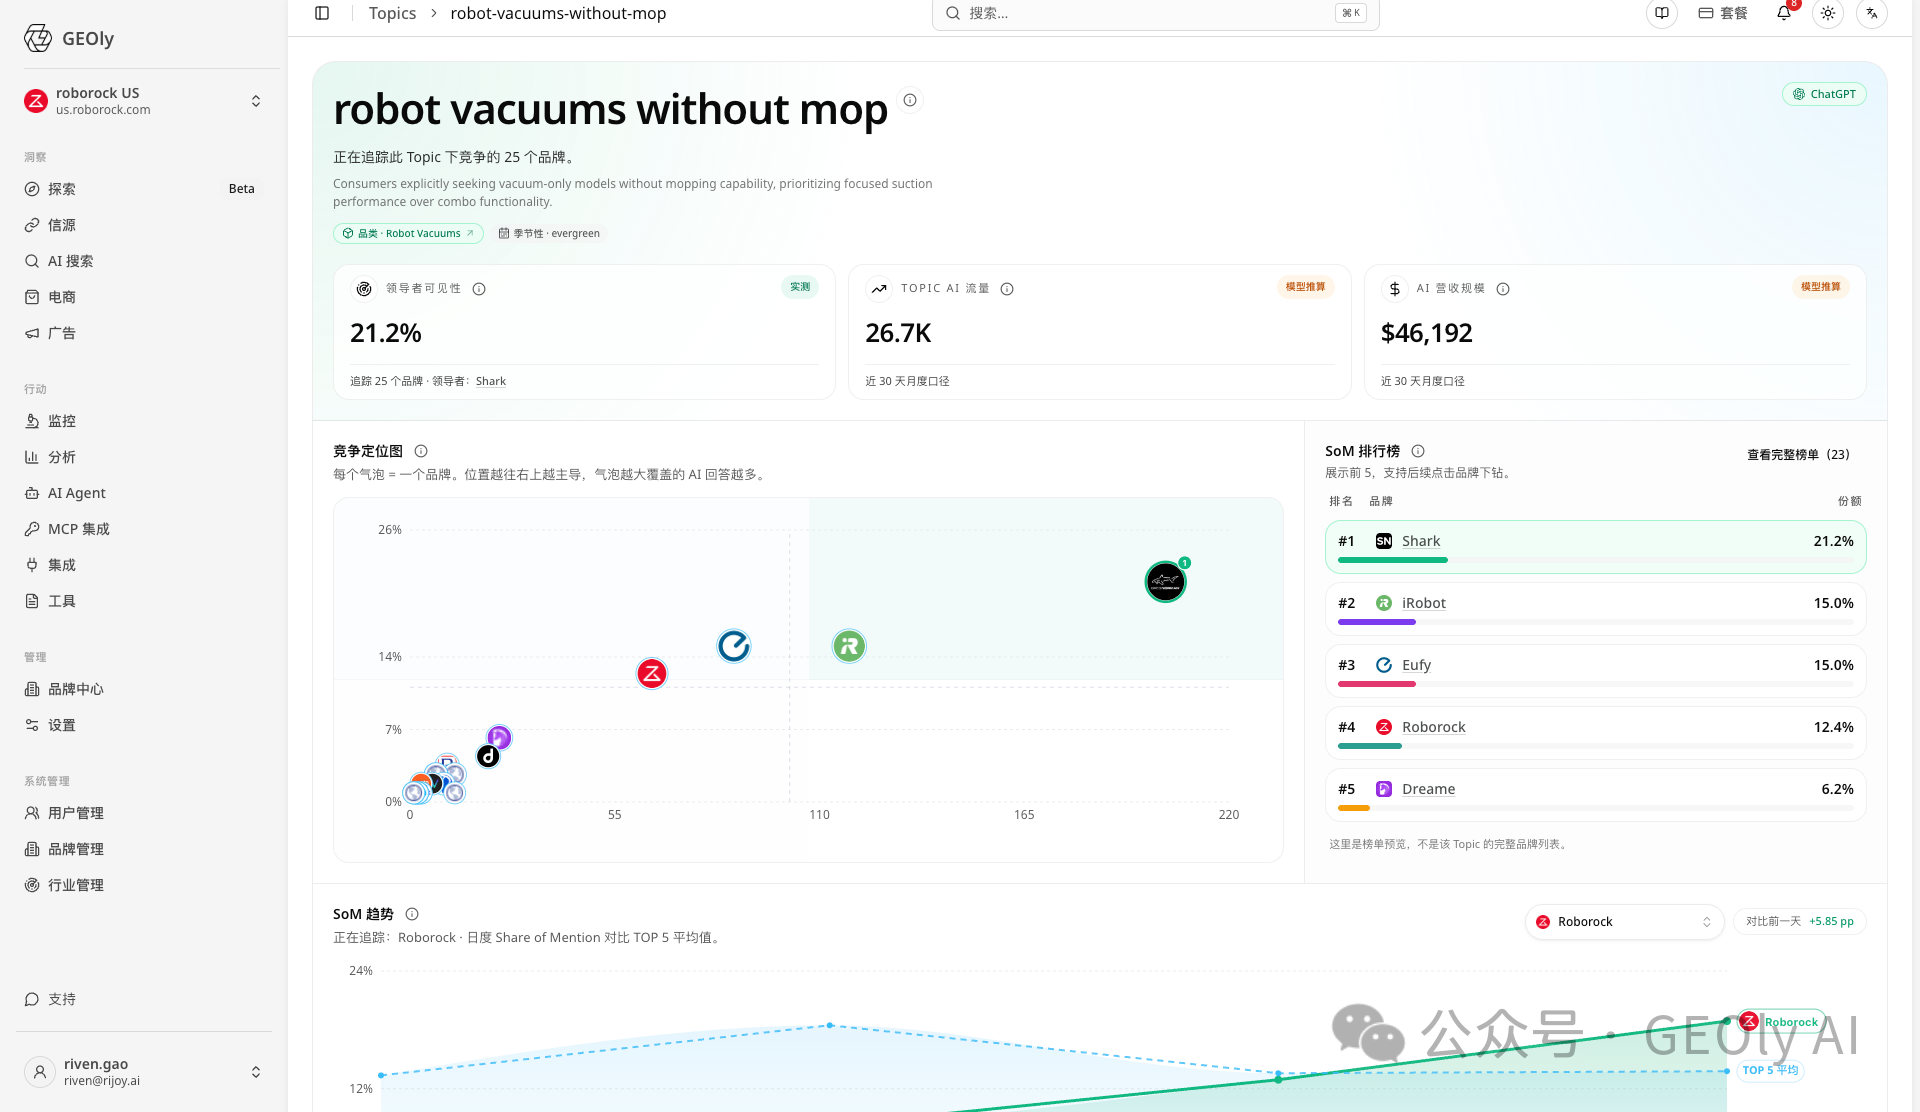Select the black TikTok-style bubble in chart
1920x1112 pixels.
click(488, 756)
